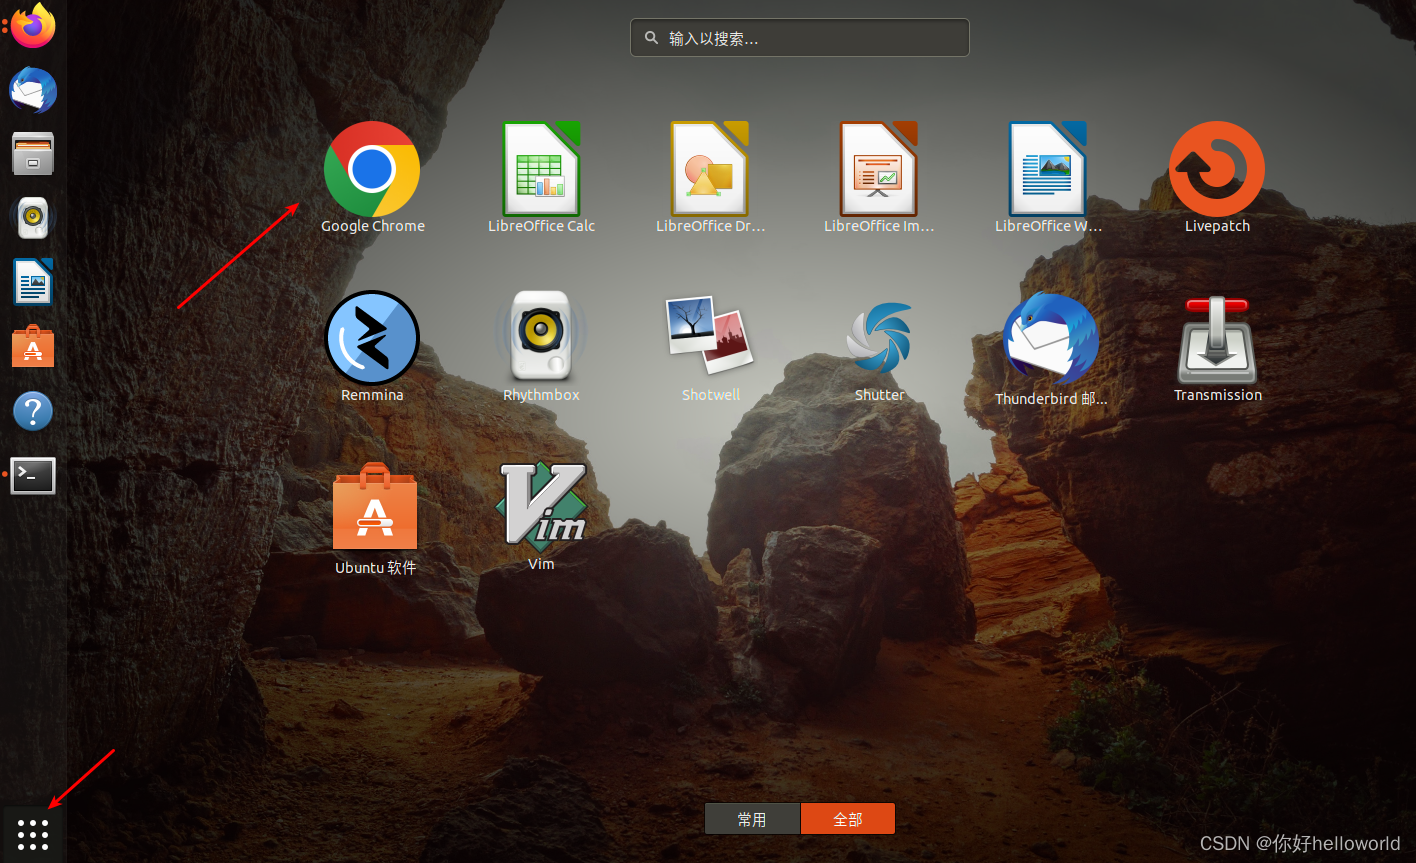Image resolution: width=1416 pixels, height=863 pixels.
Task: Open the Files manager in the dock
Action: (33, 154)
